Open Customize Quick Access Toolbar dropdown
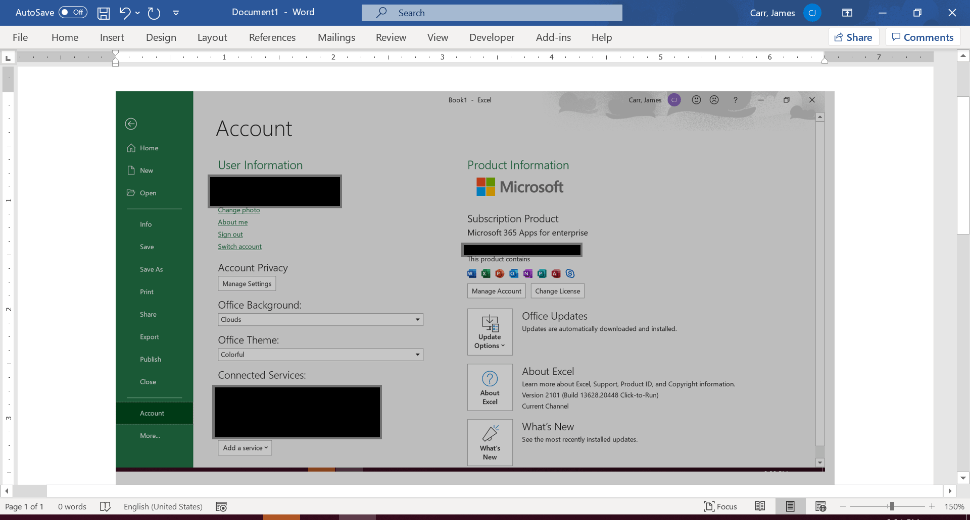This screenshot has width=970, height=520. click(176, 12)
